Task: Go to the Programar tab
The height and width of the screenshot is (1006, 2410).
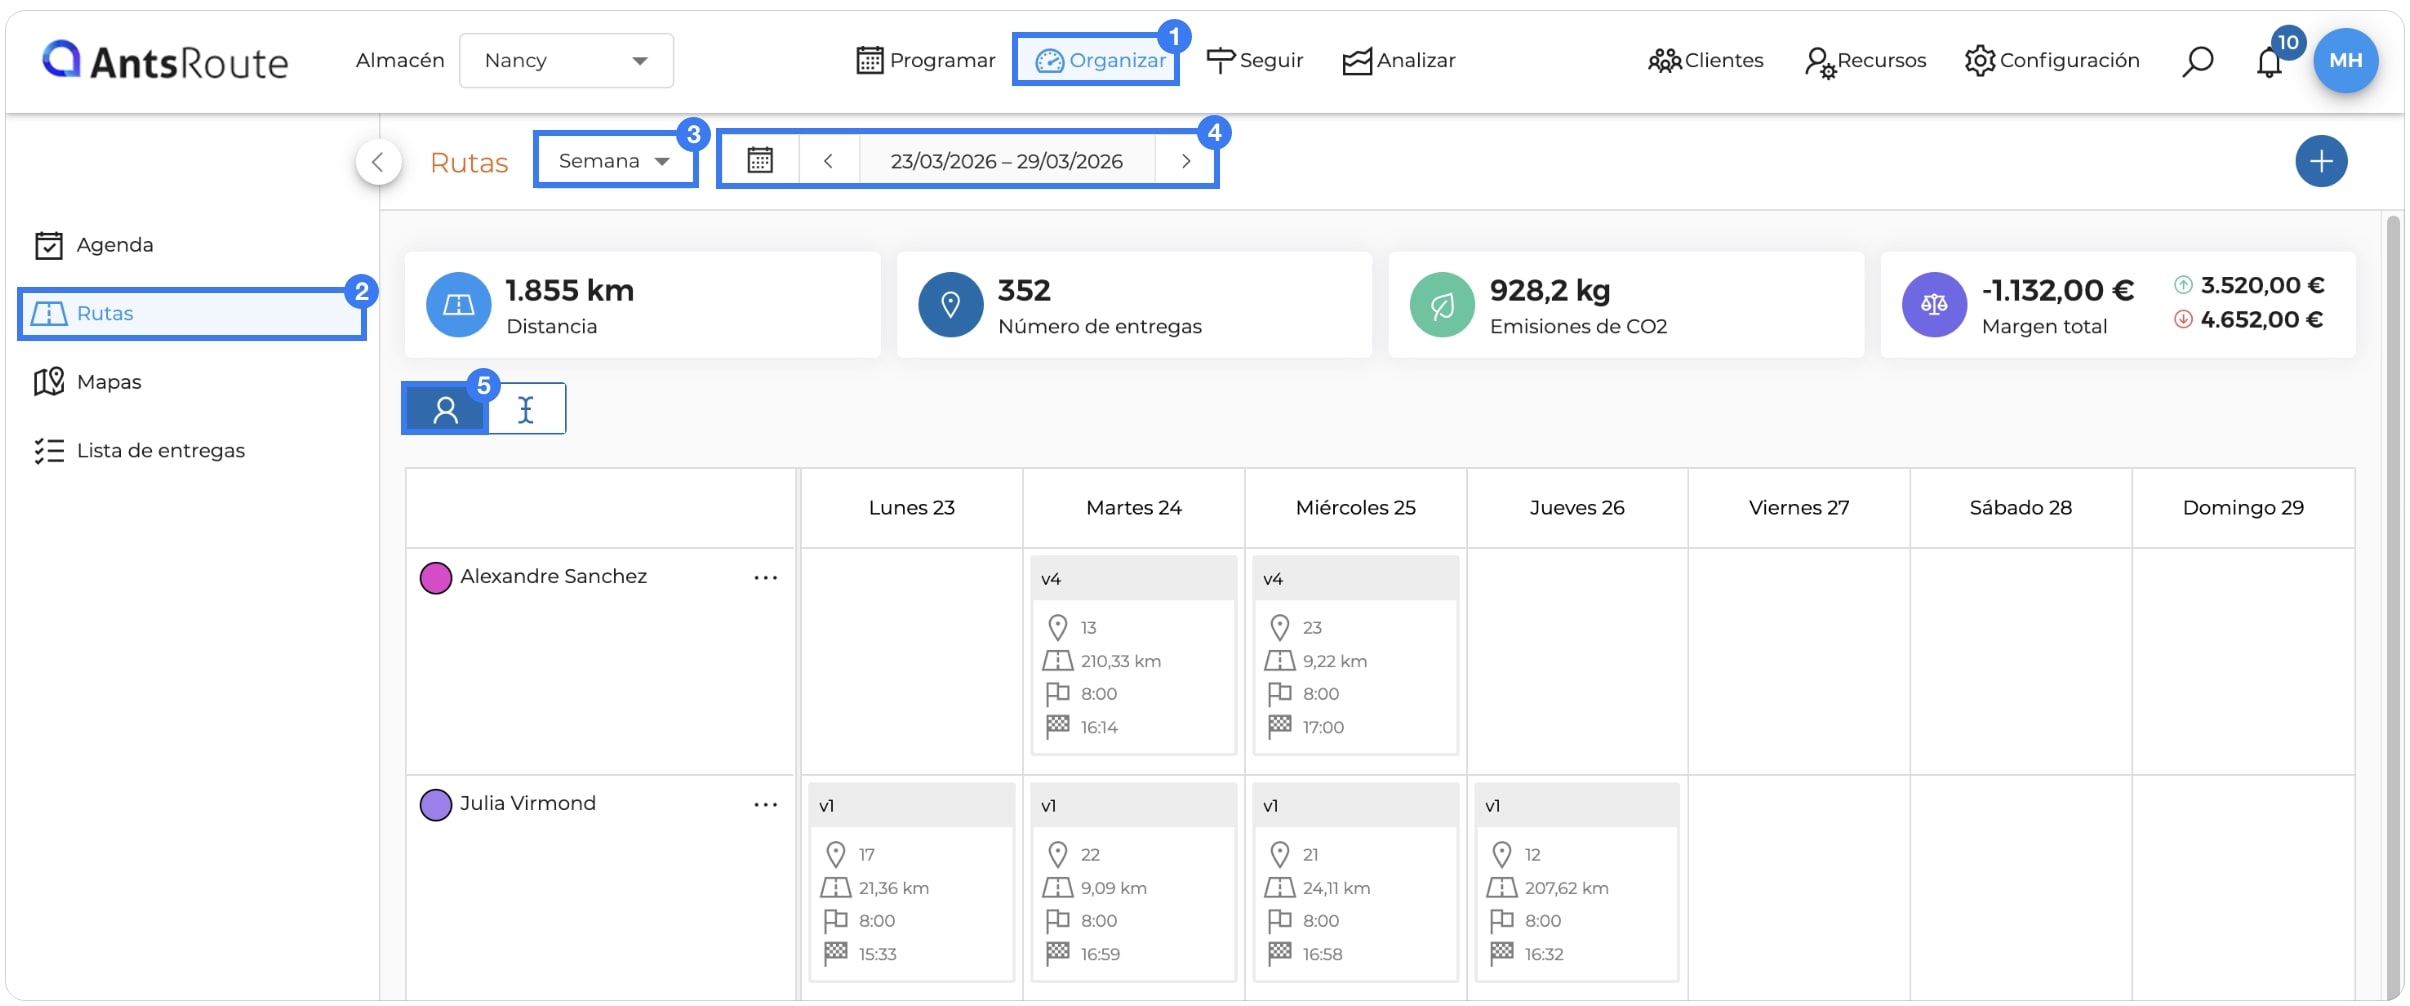Action: 926,61
